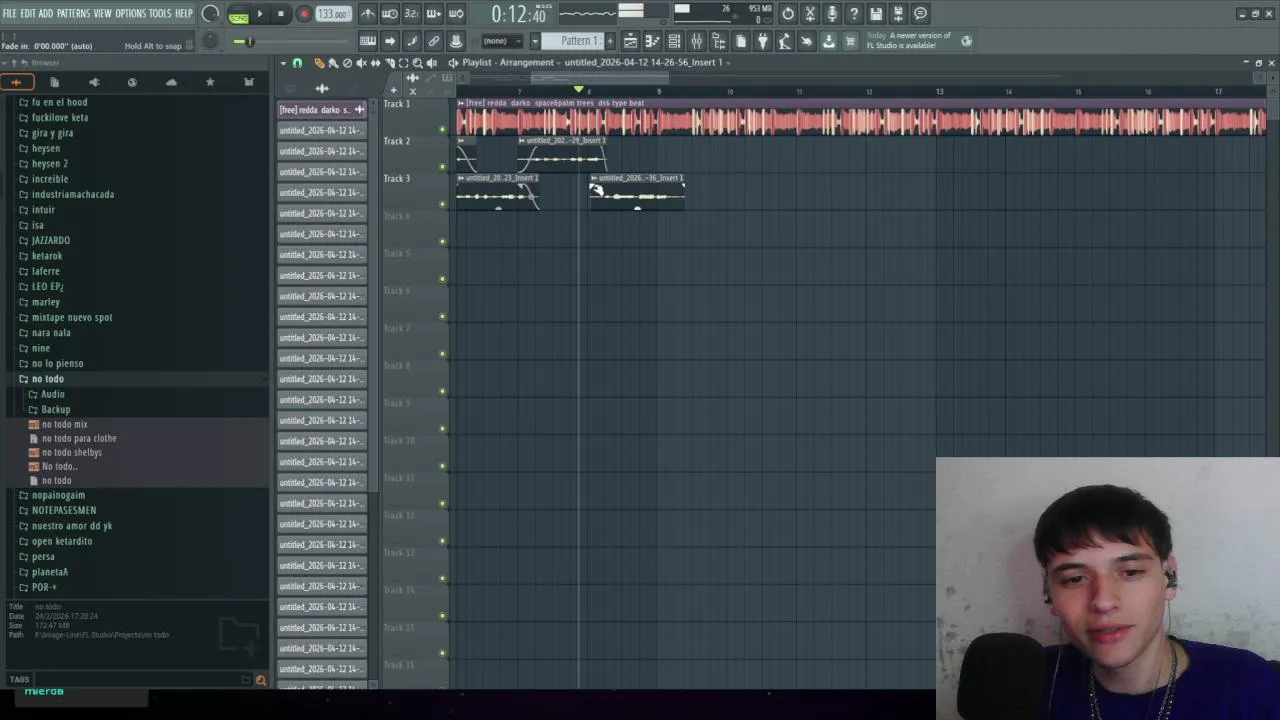This screenshot has height=720, width=1280.
Task: Click the record button
Action: click(304, 14)
